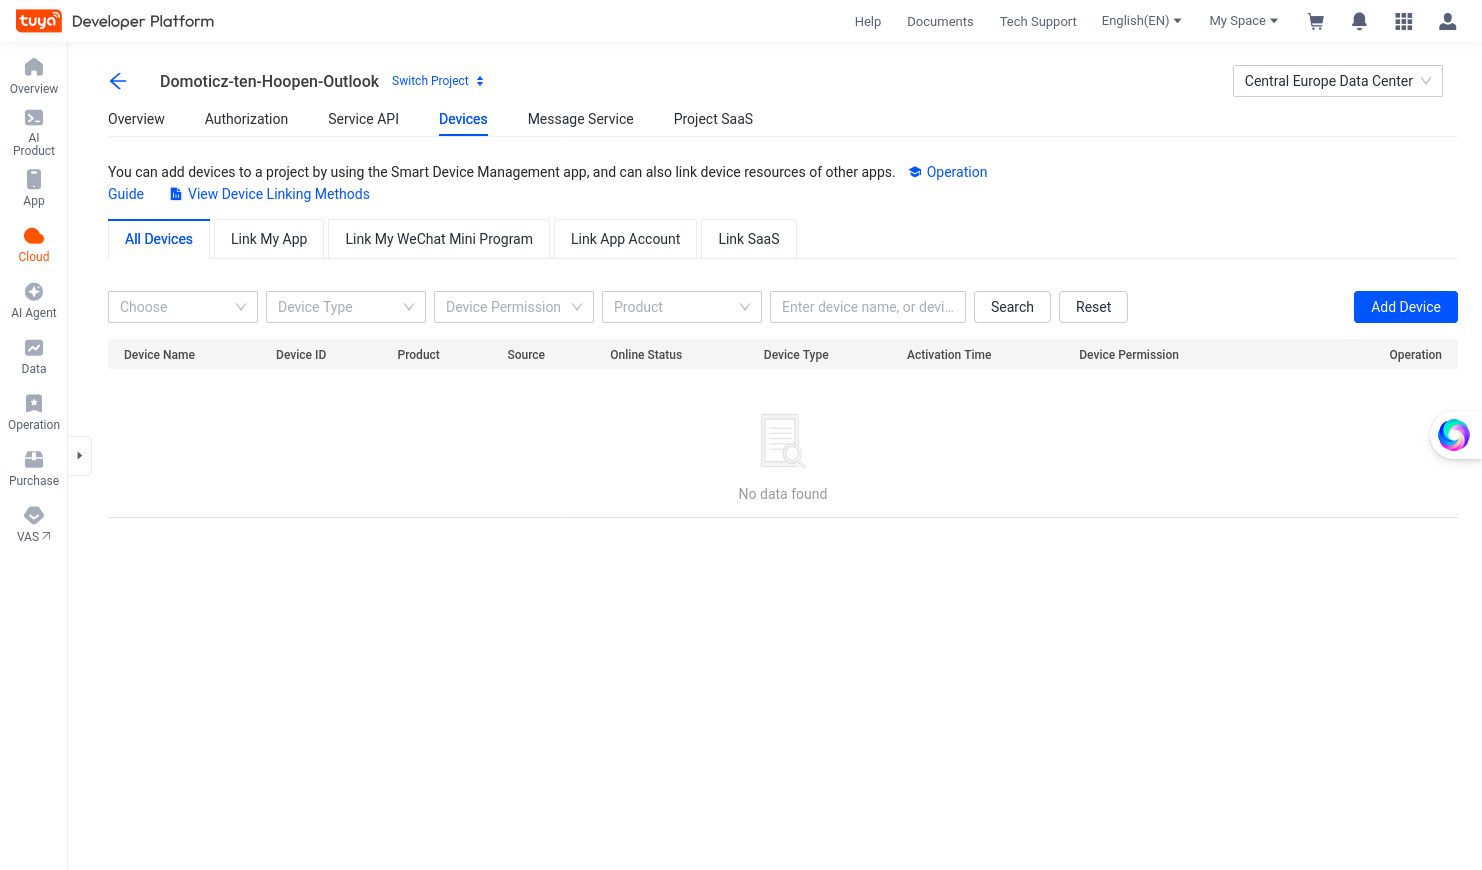Open the user account profile icon
This screenshot has height=870, width=1482.
point(1447,21)
